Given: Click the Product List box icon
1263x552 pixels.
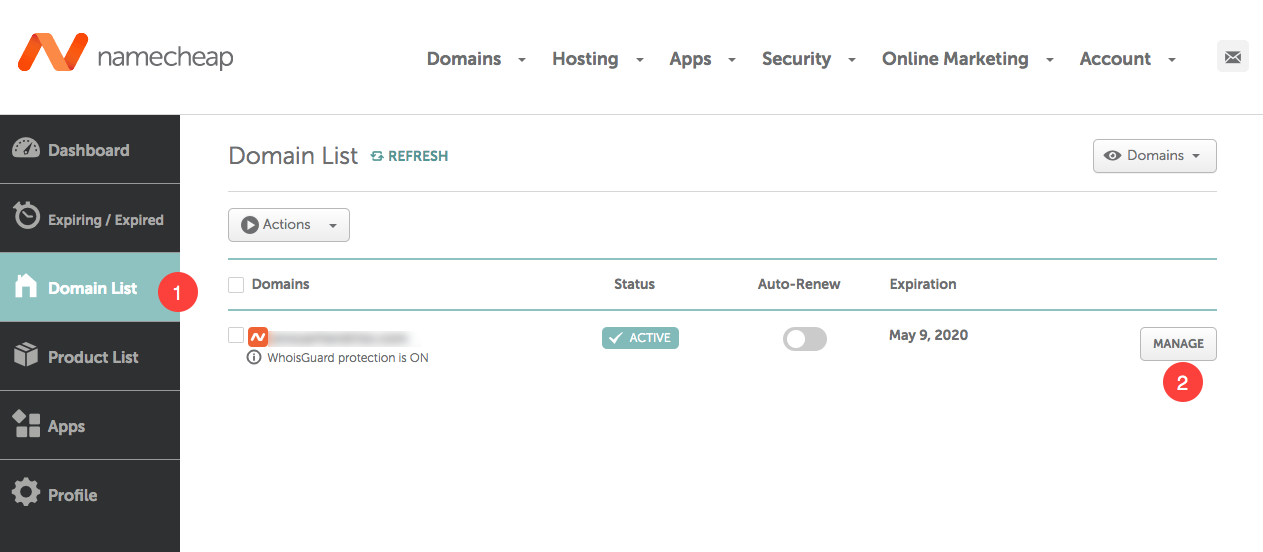Looking at the screenshot, I should click(x=26, y=356).
